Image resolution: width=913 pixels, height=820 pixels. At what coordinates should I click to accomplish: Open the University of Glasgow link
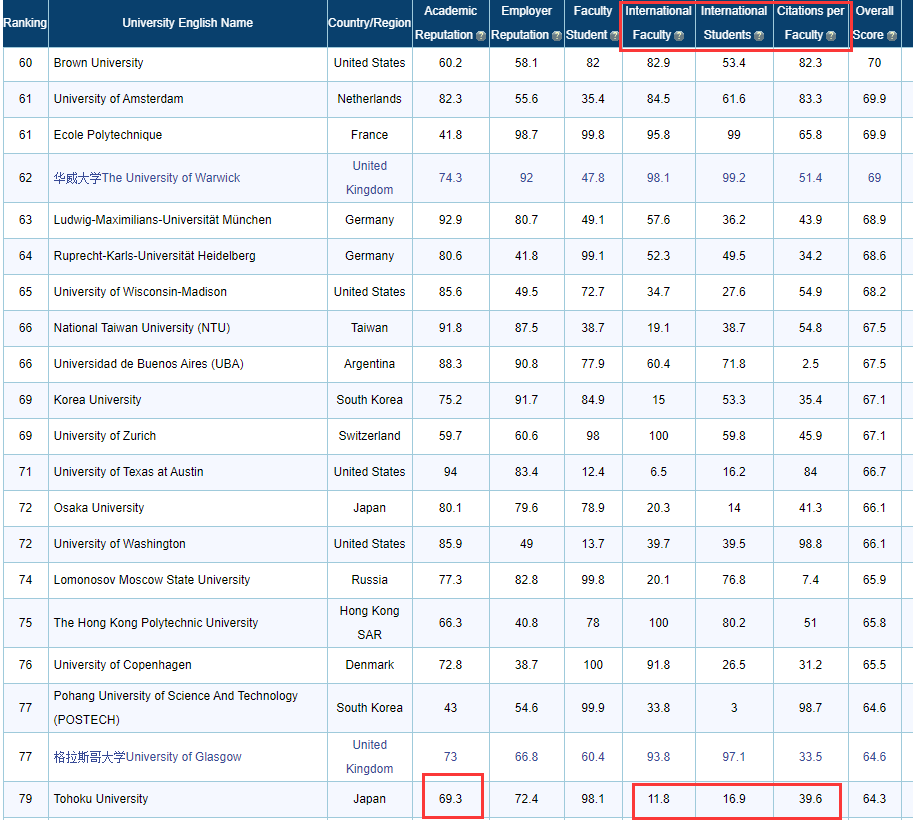[x=147, y=757]
